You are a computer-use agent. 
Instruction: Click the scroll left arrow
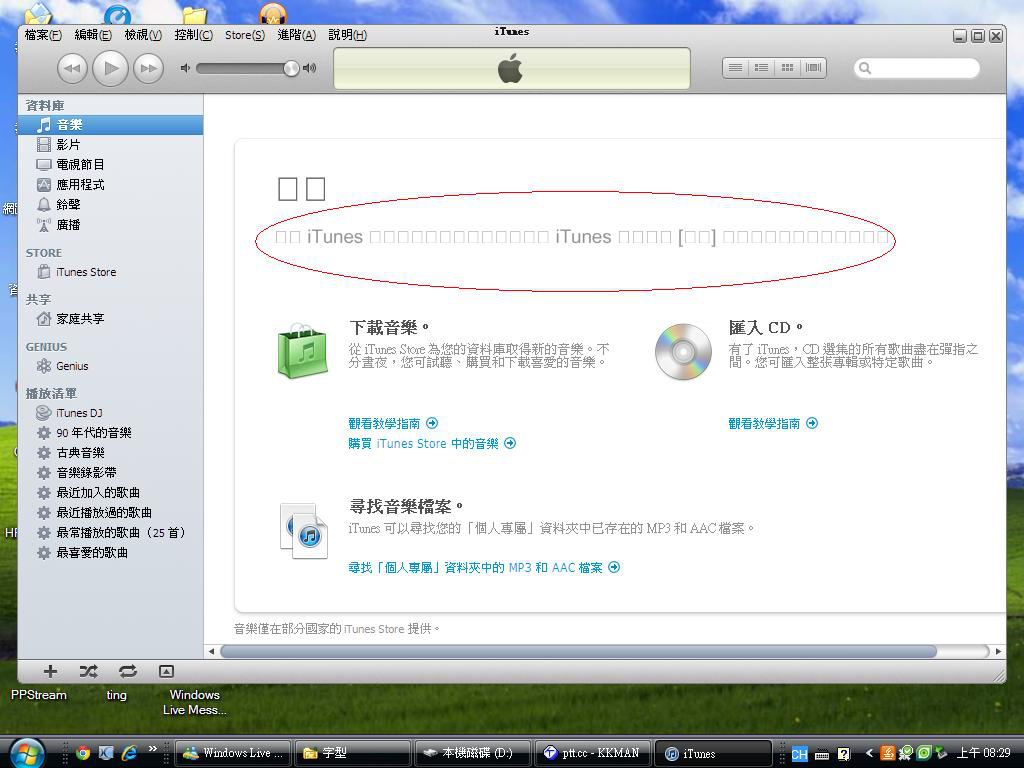(x=212, y=651)
